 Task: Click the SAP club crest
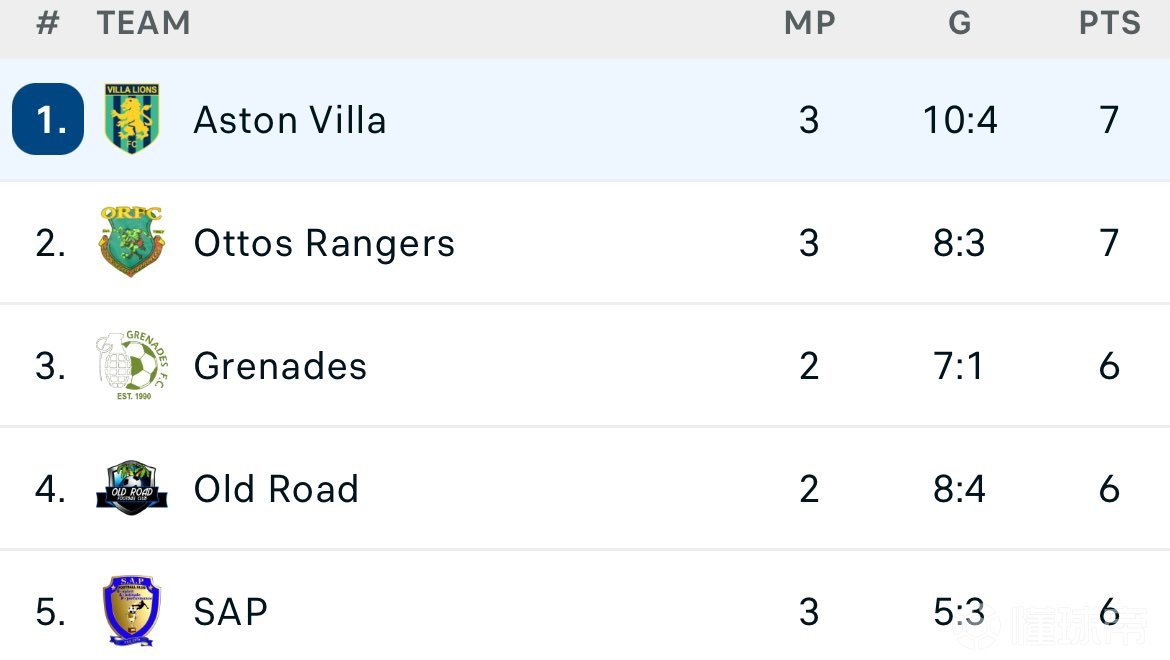[x=132, y=611]
